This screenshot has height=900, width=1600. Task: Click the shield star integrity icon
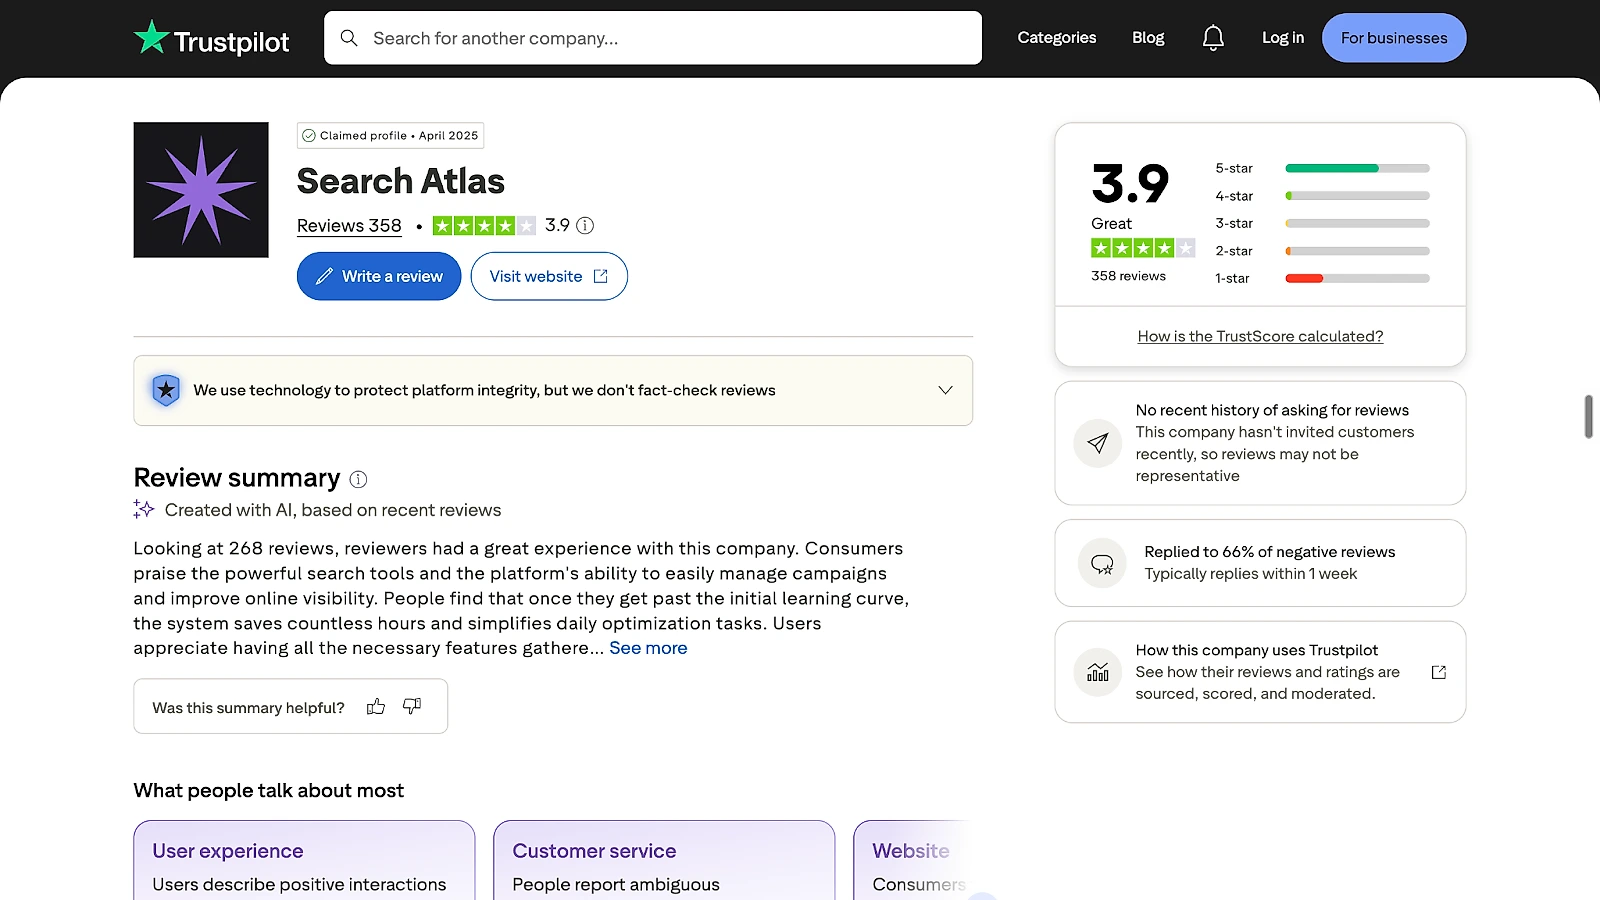tap(166, 390)
